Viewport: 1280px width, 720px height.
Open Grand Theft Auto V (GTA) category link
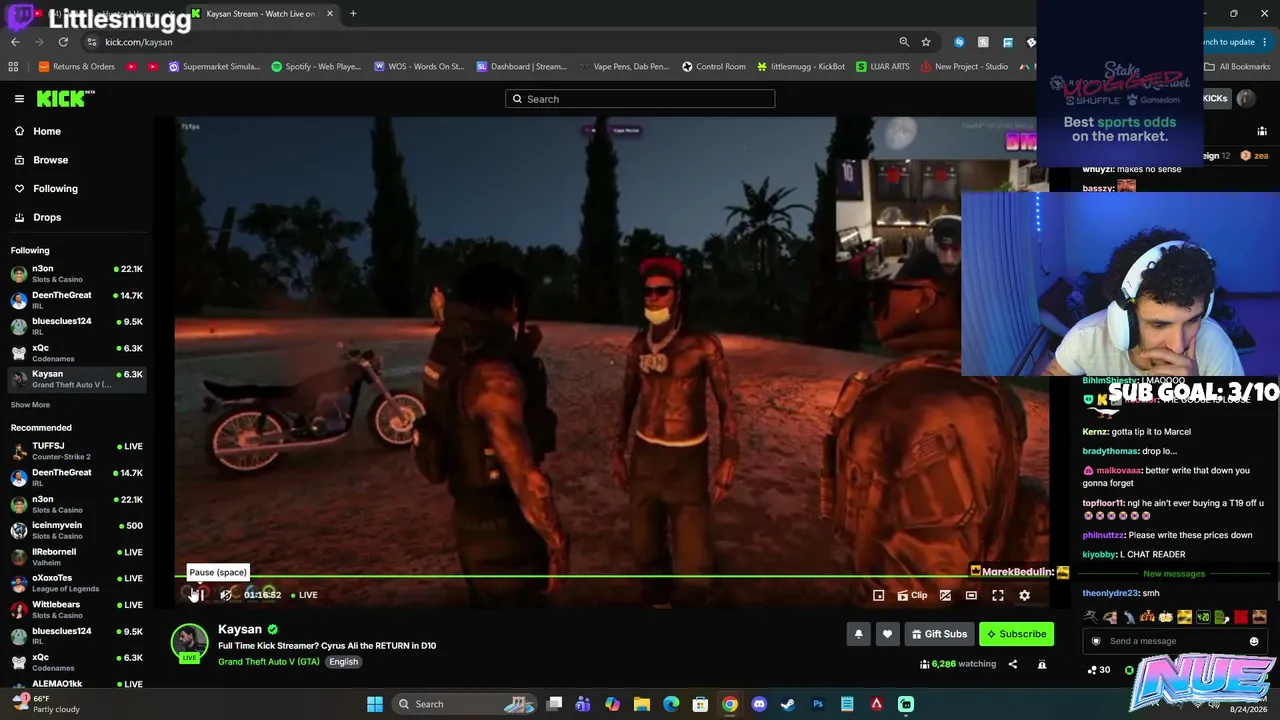pyautogui.click(x=269, y=662)
